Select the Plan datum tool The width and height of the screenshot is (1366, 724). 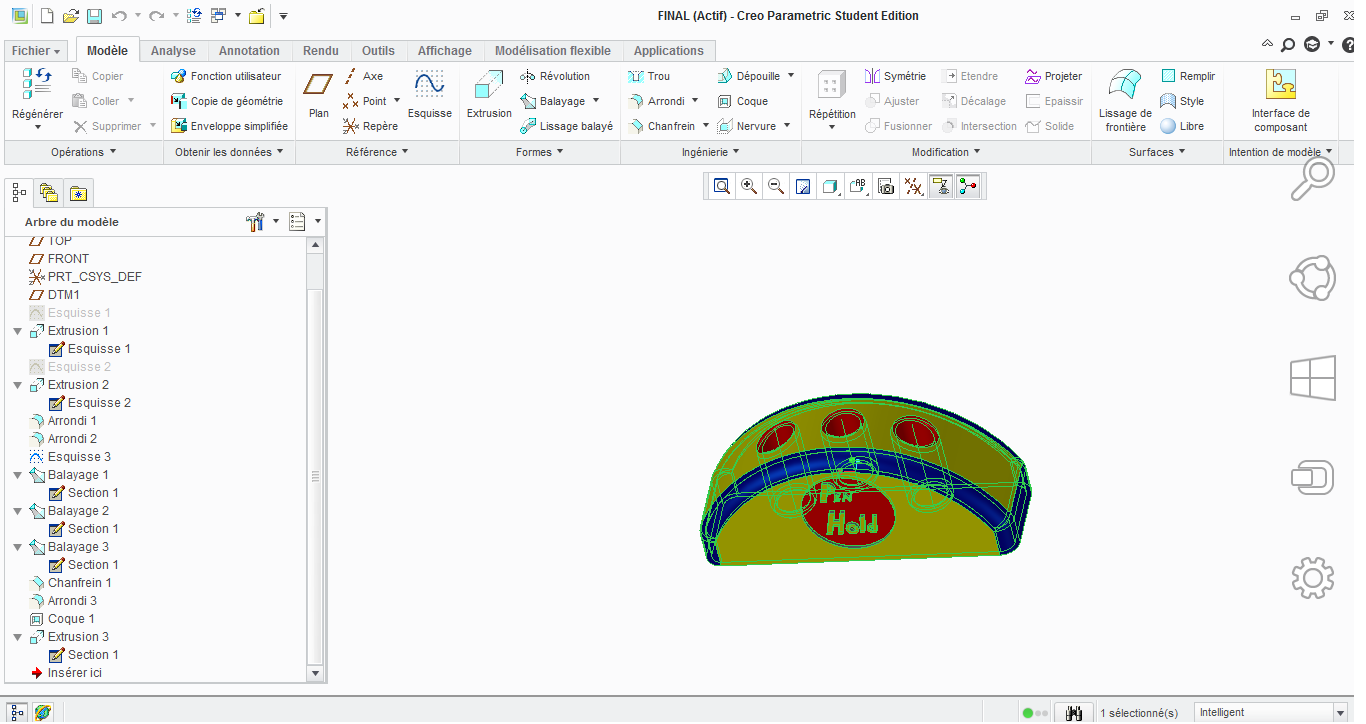click(319, 96)
